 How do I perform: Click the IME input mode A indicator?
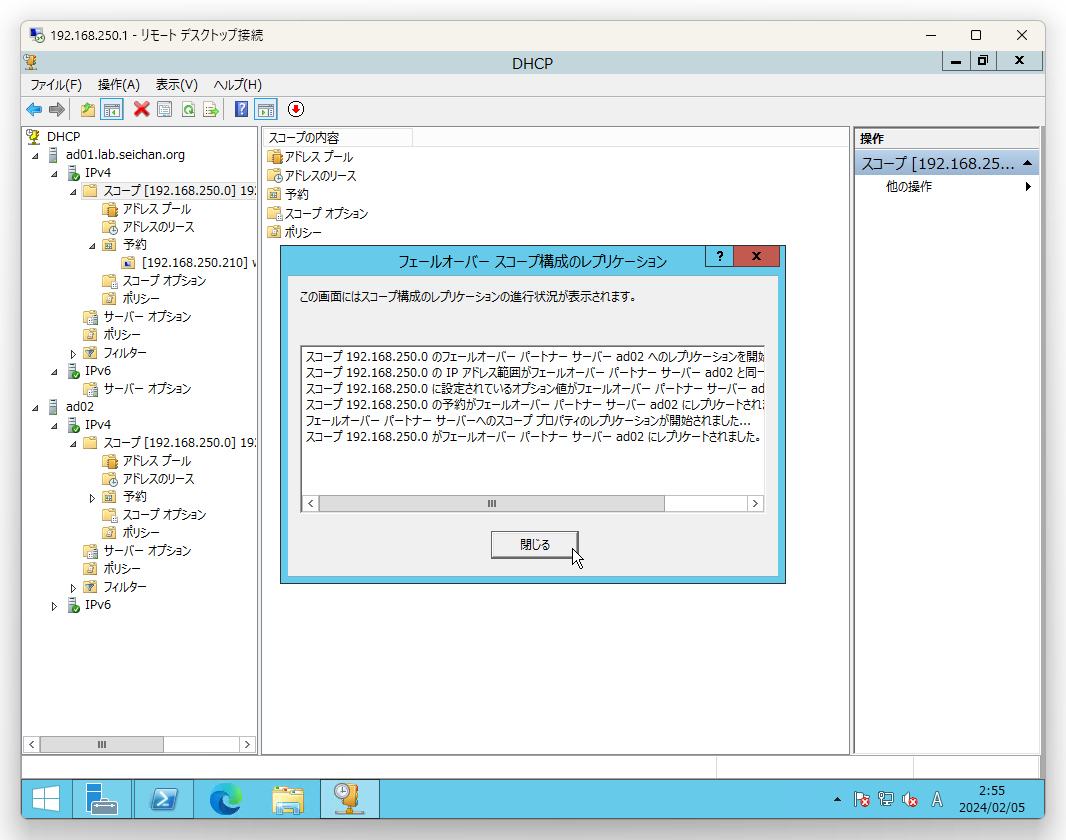tap(937, 799)
